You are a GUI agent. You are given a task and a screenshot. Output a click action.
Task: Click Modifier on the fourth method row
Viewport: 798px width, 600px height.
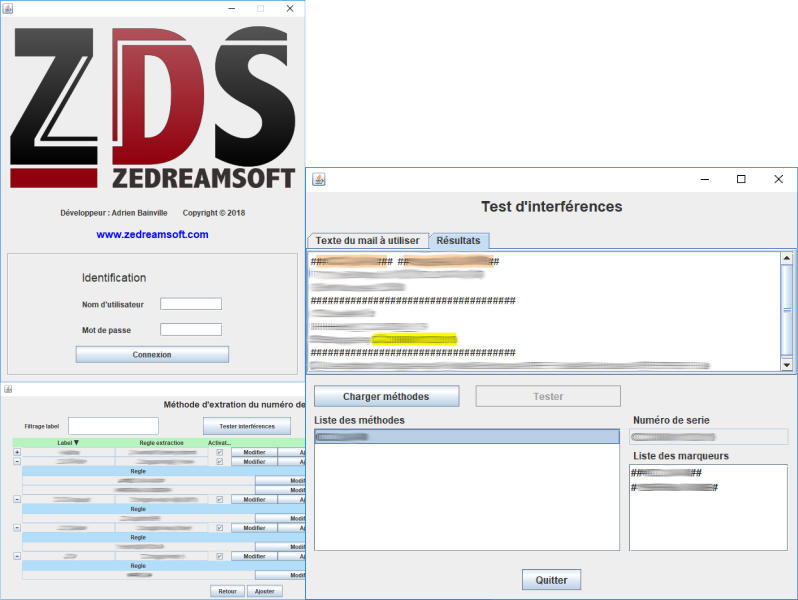(254, 528)
